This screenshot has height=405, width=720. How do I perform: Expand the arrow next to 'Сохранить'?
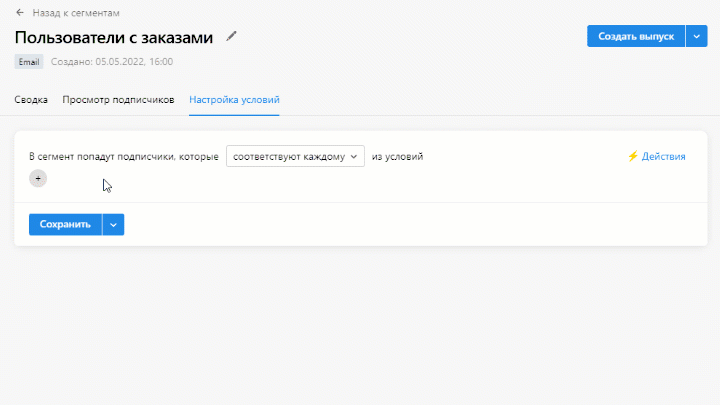pyautogui.click(x=113, y=225)
